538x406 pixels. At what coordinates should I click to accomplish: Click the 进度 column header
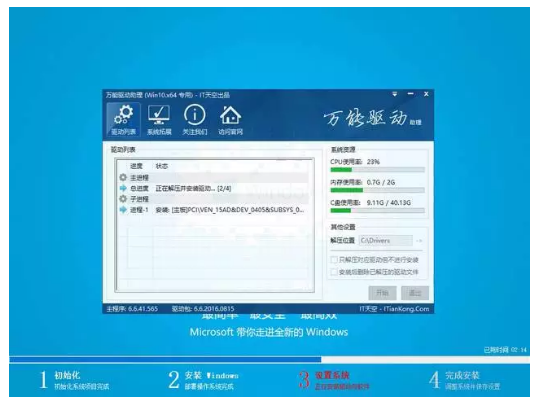pos(136,166)
